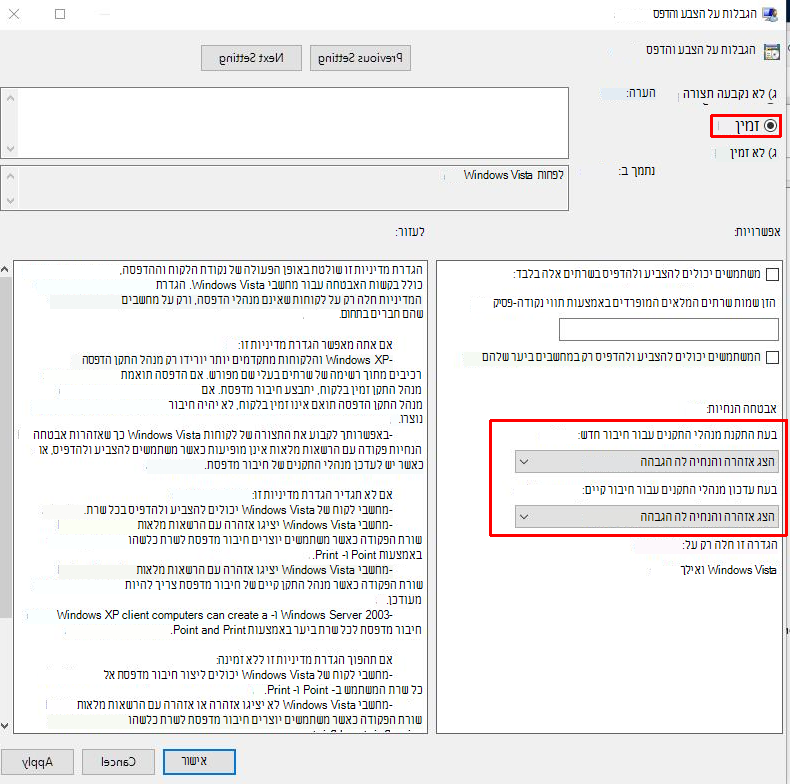Confirm with the אישור button
This screenshot has height=784, width=790.
(x=199, y=761)
